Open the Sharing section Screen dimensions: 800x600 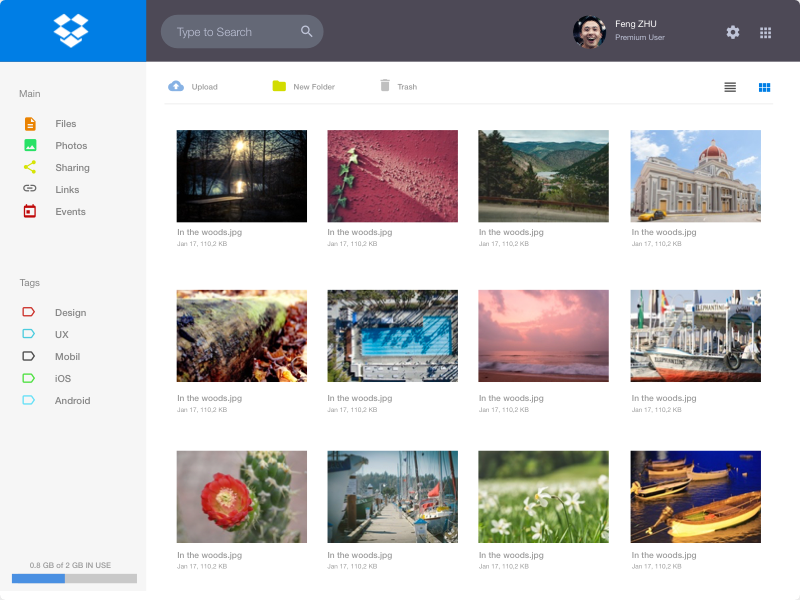click(72, 168)
